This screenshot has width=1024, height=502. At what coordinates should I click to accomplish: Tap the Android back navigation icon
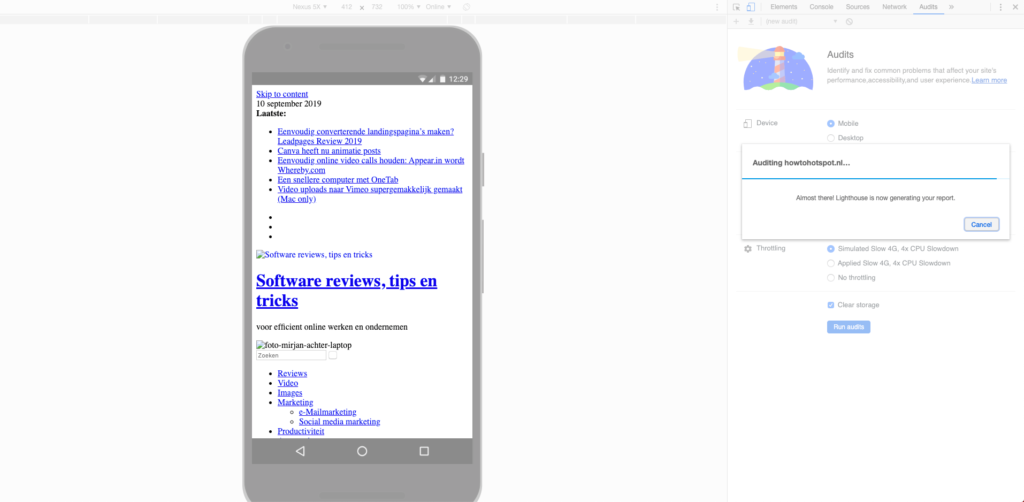(300, 451)
